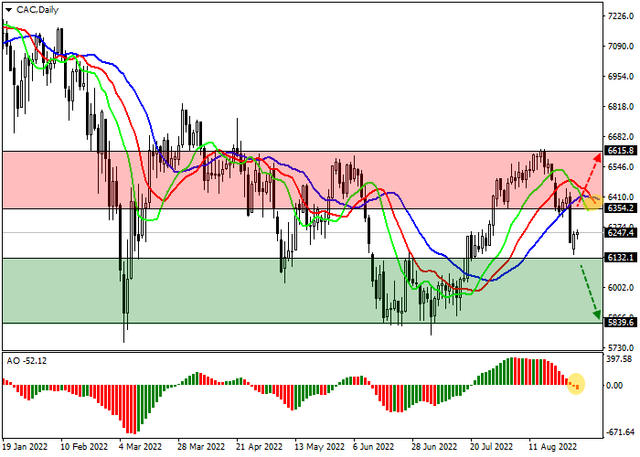Select the 19 Jan 2022 date label
The height and width of the screenshot is (457, 640).
(25, 447)
